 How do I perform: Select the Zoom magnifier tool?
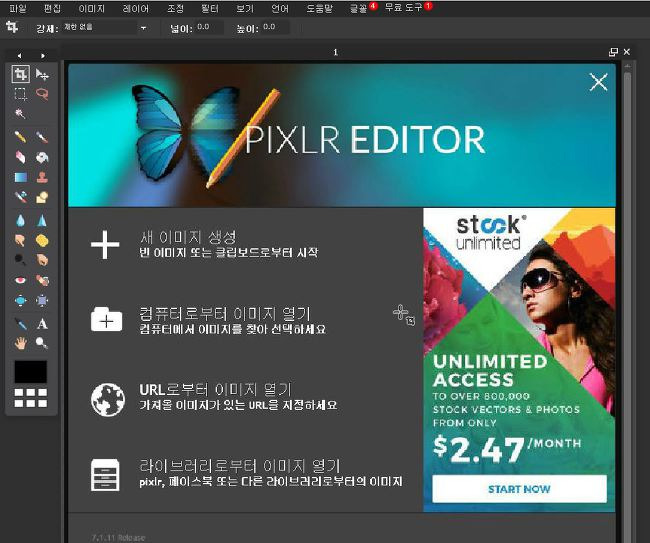[x=42, y=343]
